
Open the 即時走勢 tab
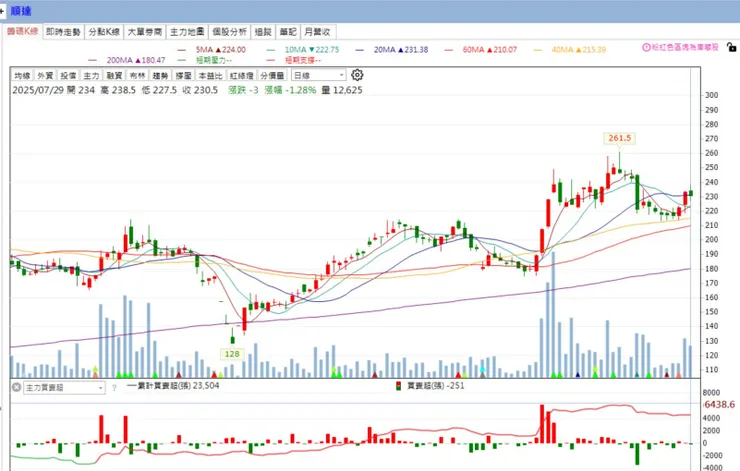click(x=63, y=32)
